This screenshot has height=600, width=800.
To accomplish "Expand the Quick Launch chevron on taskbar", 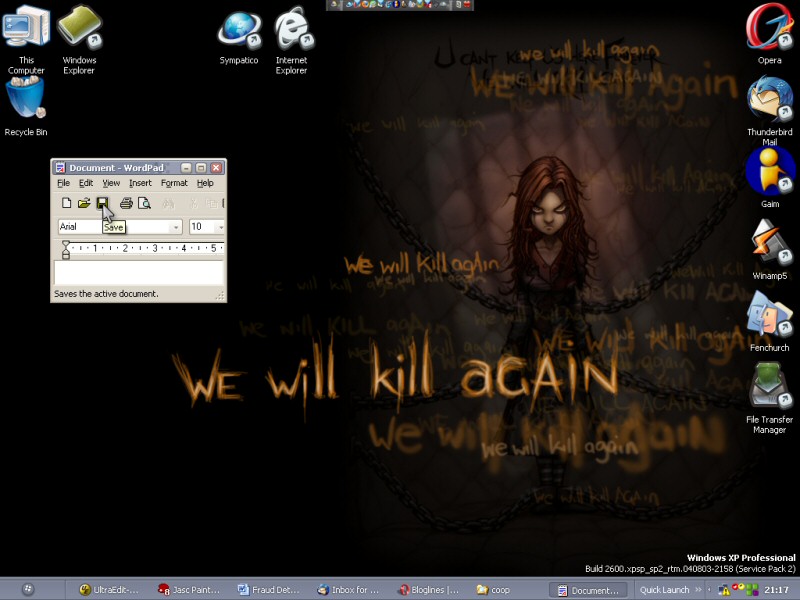I will 699,590.
